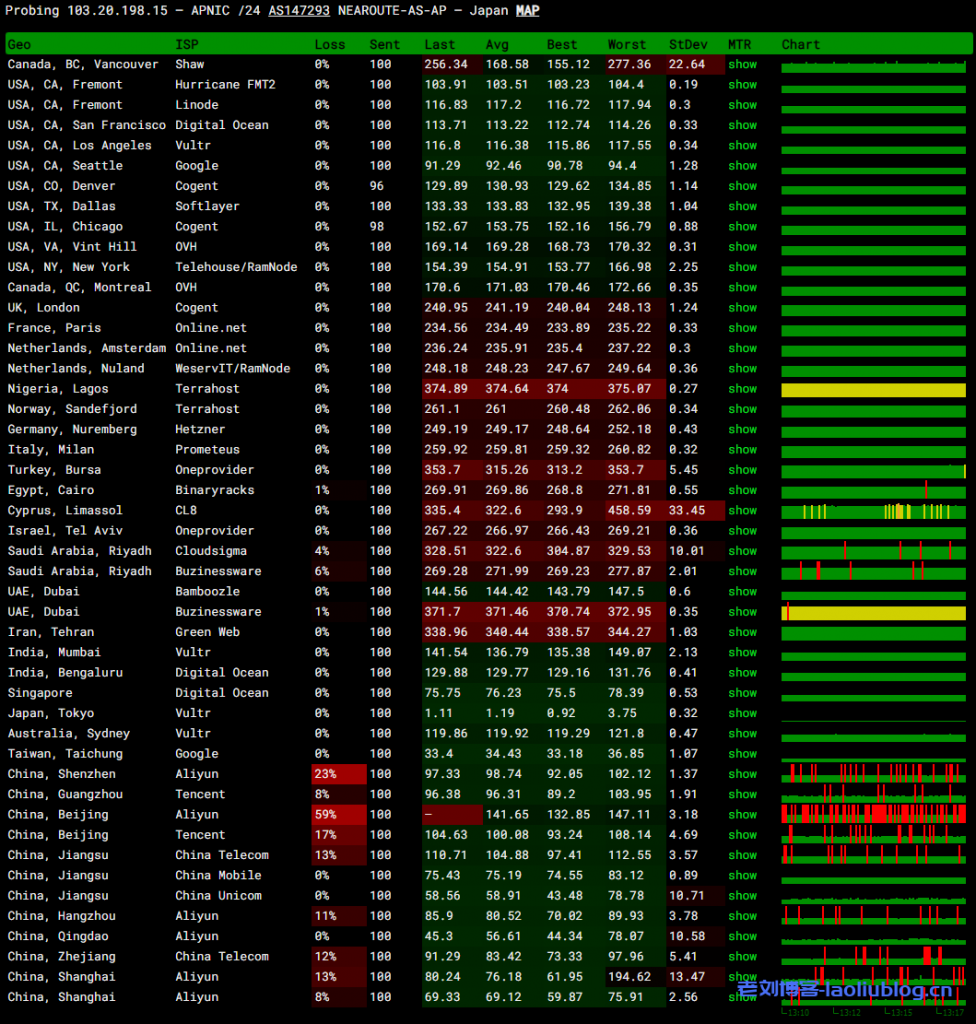The height and width of the screenshot is (1024, 976).
Task: Click the StDev column header
Action: click(x=686, y=45)
